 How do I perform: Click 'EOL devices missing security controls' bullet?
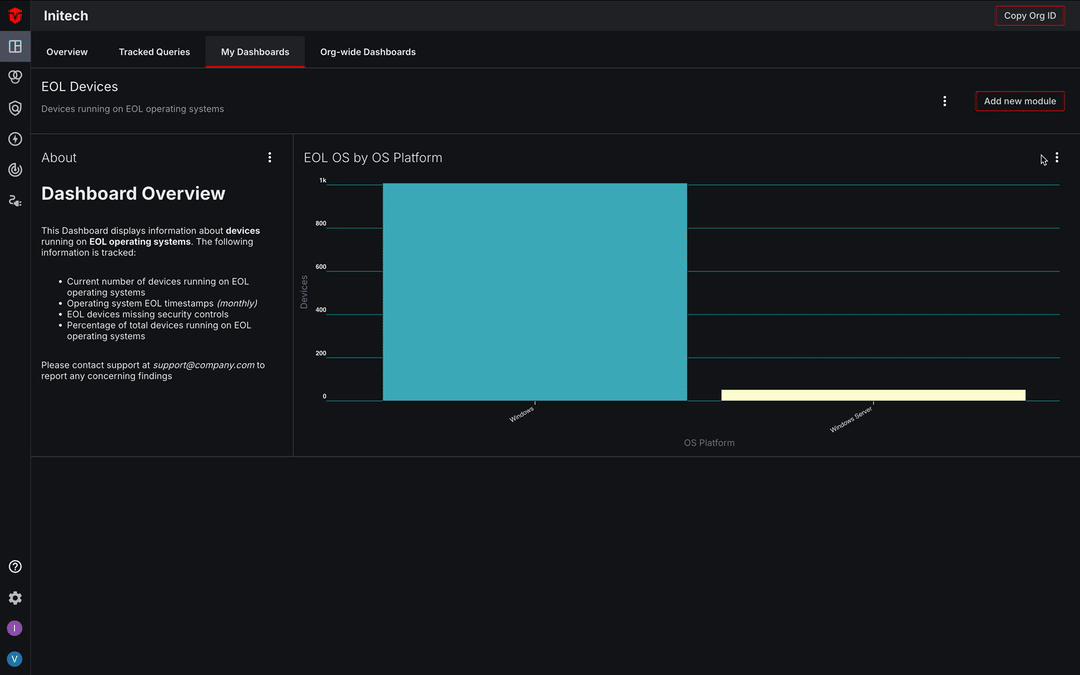coord(147,314)
